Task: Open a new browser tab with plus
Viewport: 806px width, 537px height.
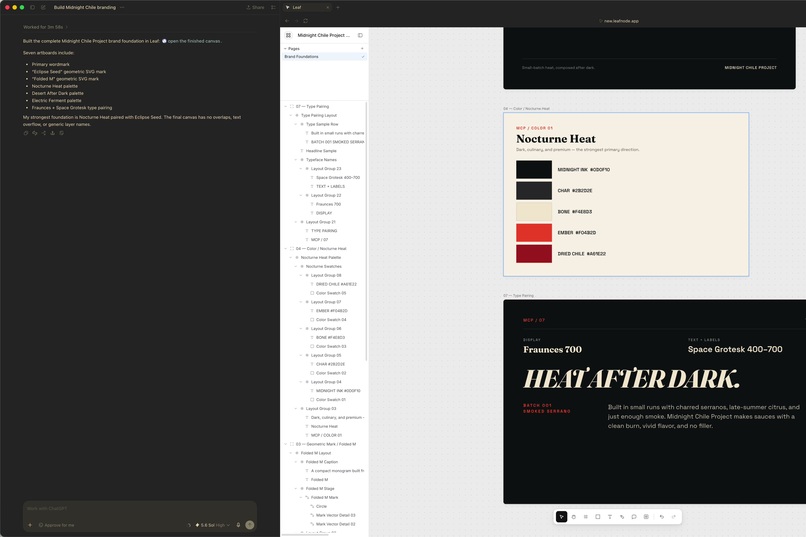Action: [338, 7]
